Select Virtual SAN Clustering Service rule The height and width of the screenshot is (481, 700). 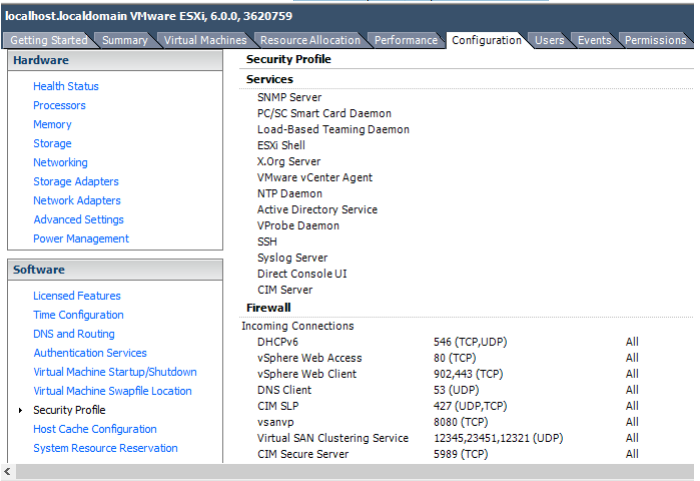[x=333, y=439]
